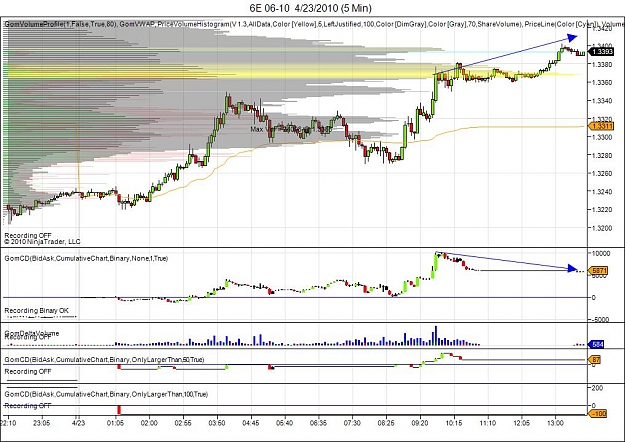Click the 1.3280 price axis label
This screenshot has height=442, width=625.
(601, 155)
